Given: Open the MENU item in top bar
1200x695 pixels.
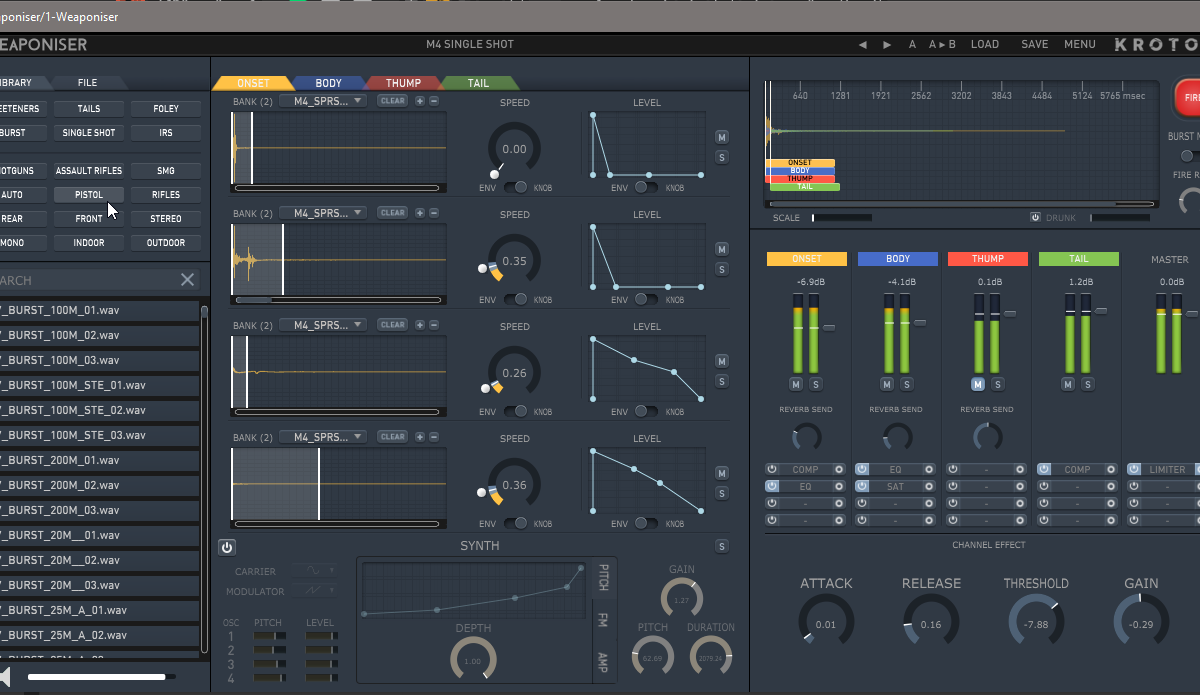Looking at the screenshot, I should [x=1079, y=44].
